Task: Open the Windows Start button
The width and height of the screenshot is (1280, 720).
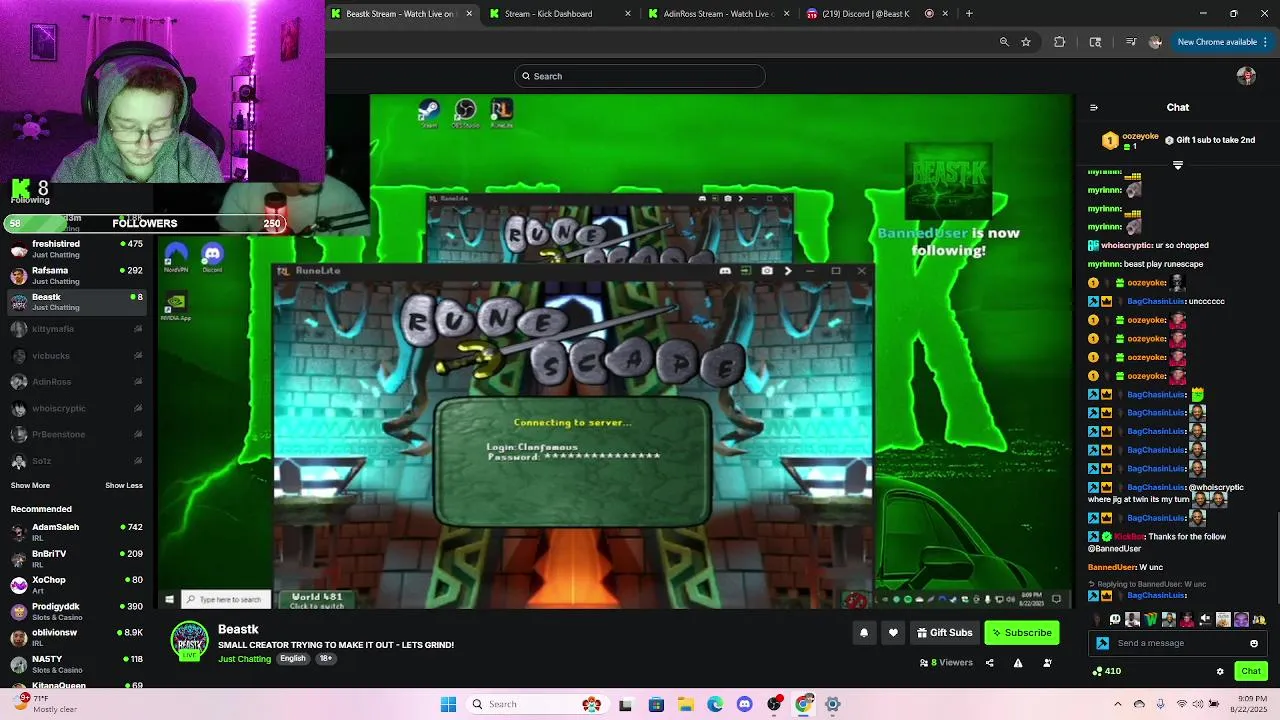Action: click(448, 704)
